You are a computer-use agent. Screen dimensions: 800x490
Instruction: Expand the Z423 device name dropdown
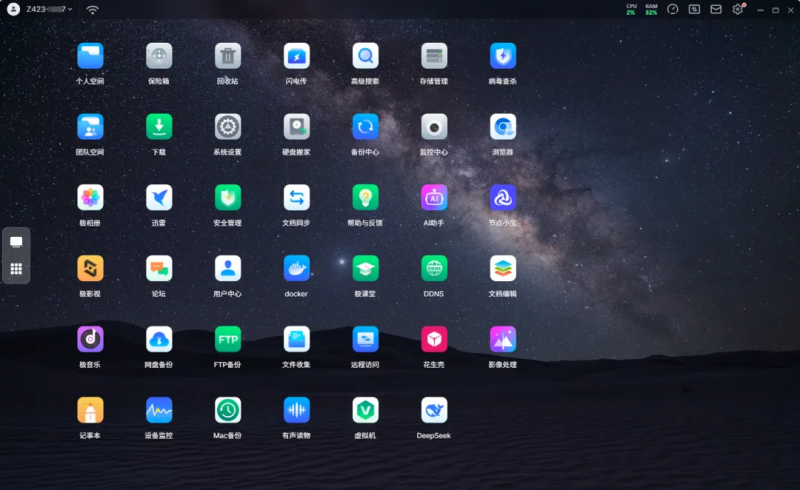pos(49,9)
